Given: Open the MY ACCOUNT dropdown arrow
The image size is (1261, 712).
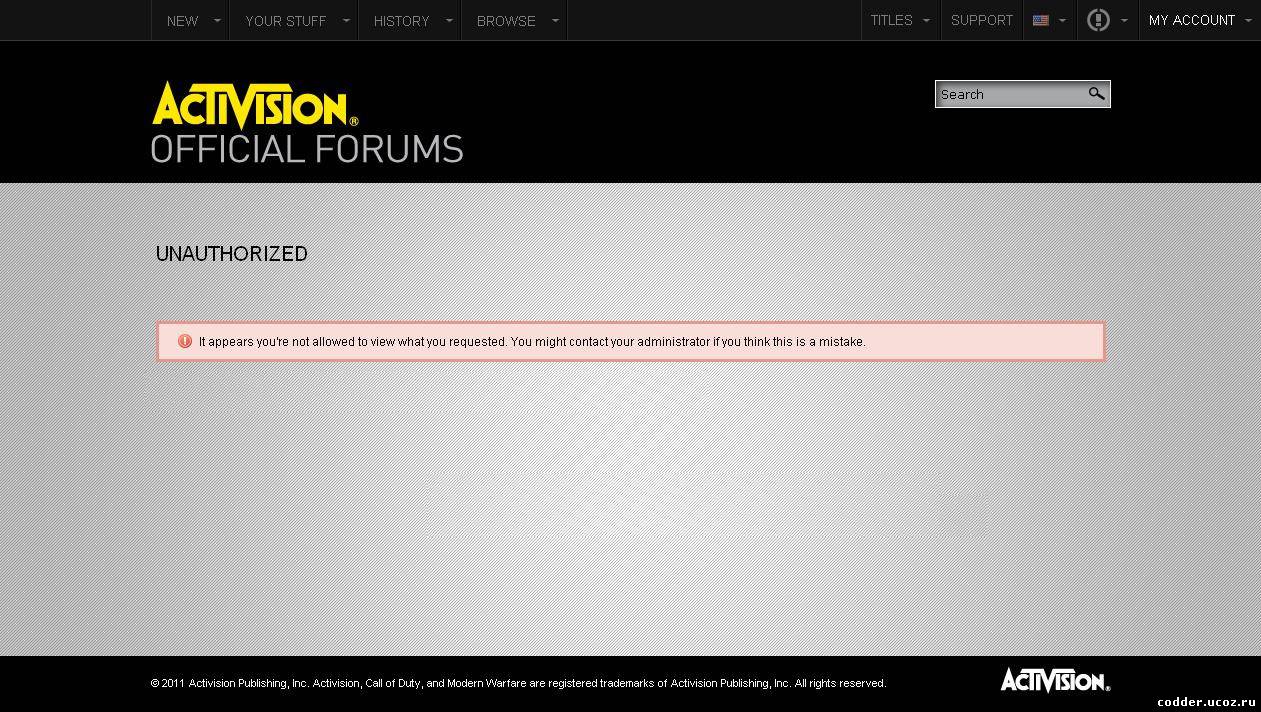Looking at the screenshot, I should click(x=1248, y=20).
